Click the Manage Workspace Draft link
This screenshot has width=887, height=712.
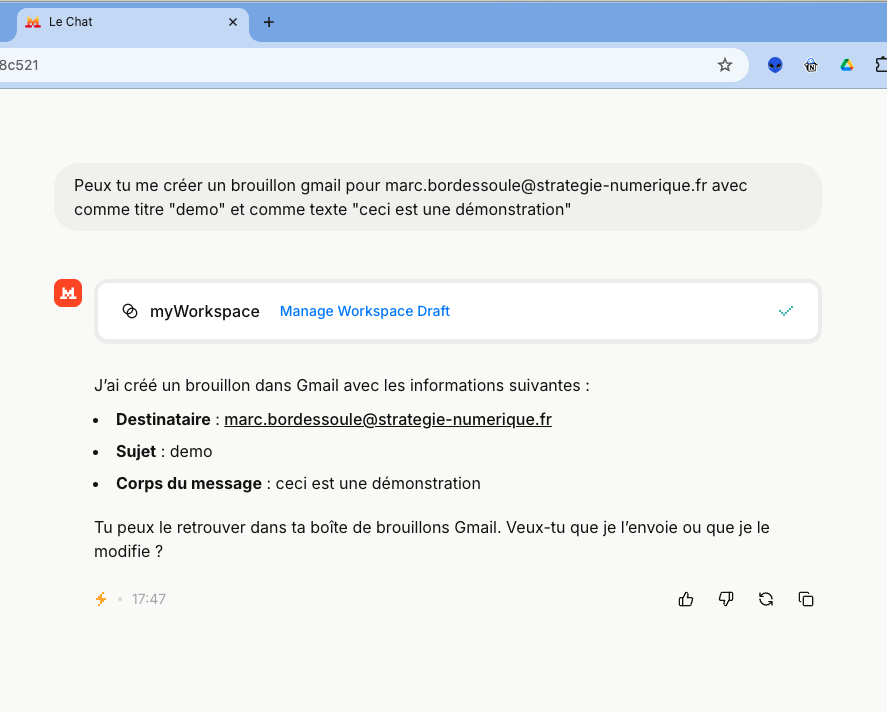point(365,311)
